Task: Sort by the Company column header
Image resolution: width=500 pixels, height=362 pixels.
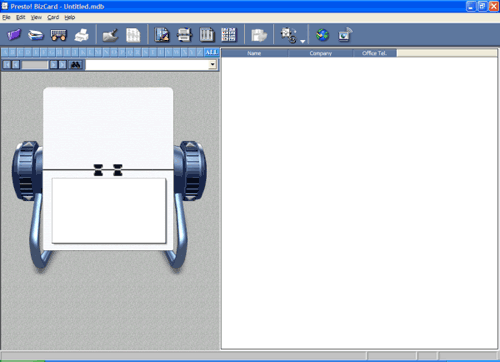Action: coord(320,53)
